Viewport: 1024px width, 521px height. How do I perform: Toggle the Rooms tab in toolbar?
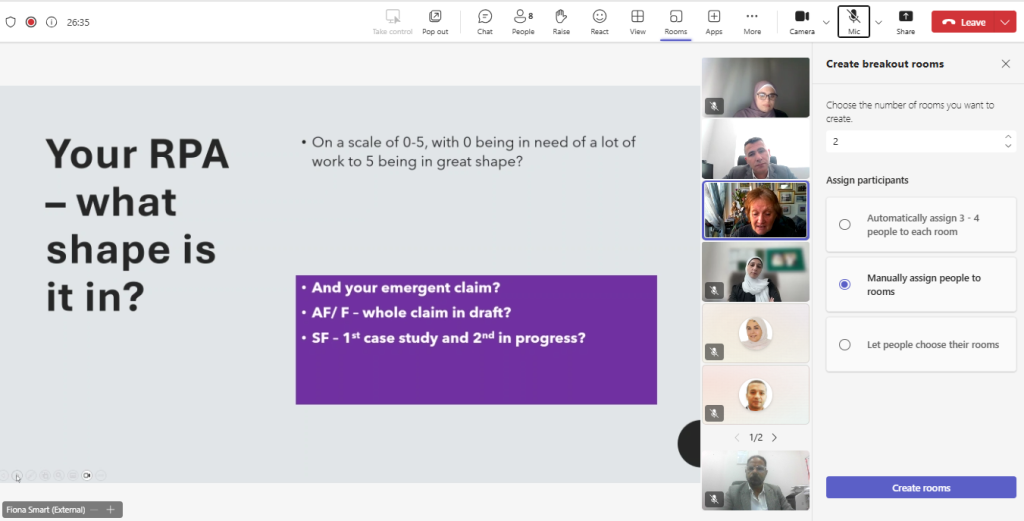(x=676, y=21)
